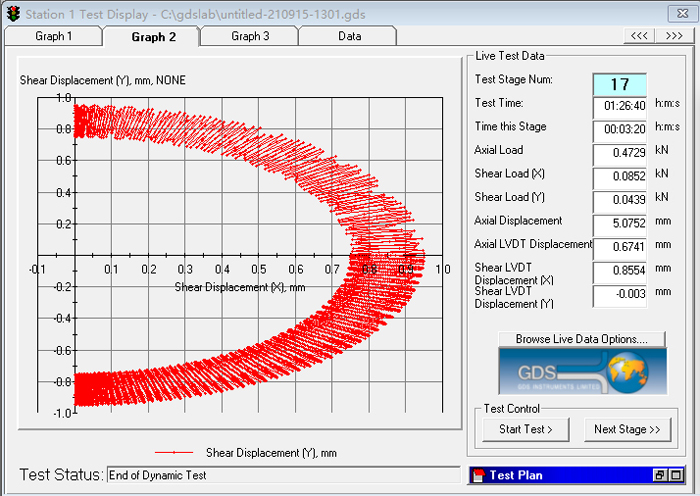Click the X axis title Shear Displacement (X), mm
The height and width of the screenshot is (496, 700).
click(x=240, y=287)
